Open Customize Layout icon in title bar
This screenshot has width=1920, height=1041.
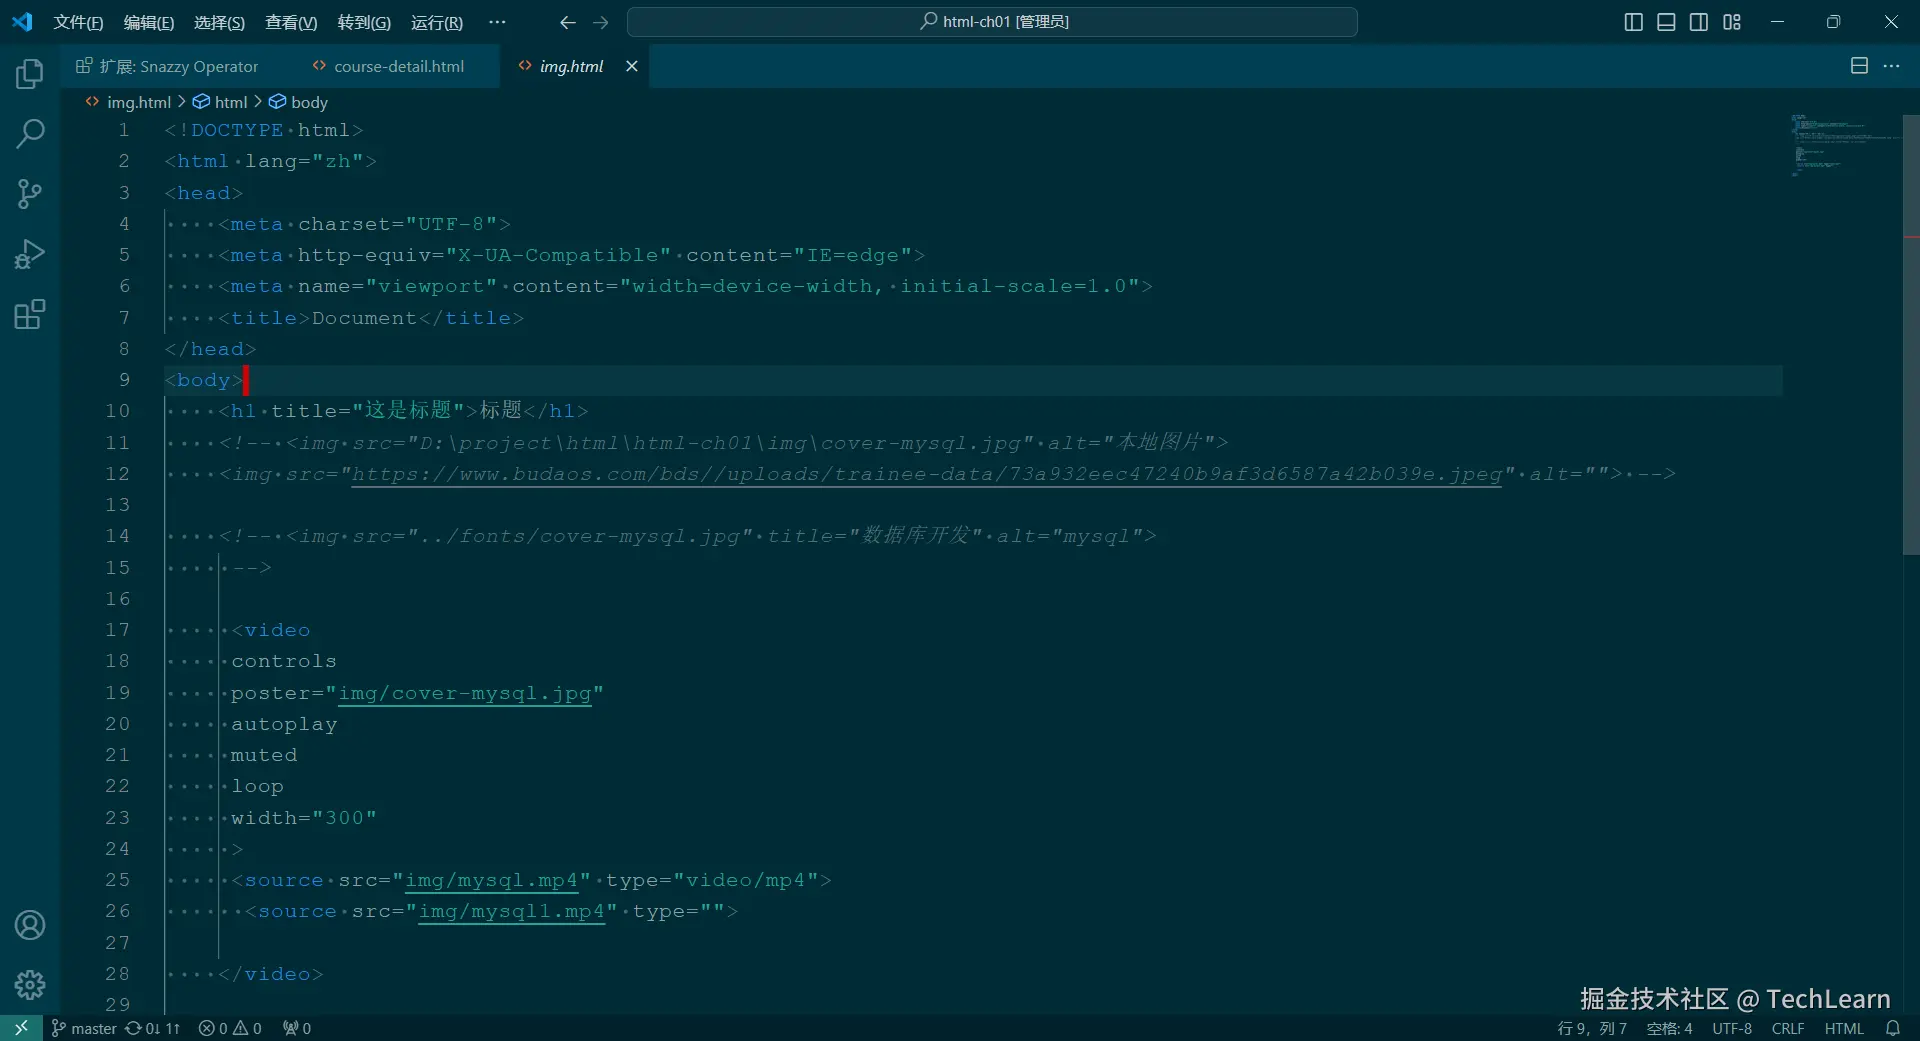[x=1732, y=22]
